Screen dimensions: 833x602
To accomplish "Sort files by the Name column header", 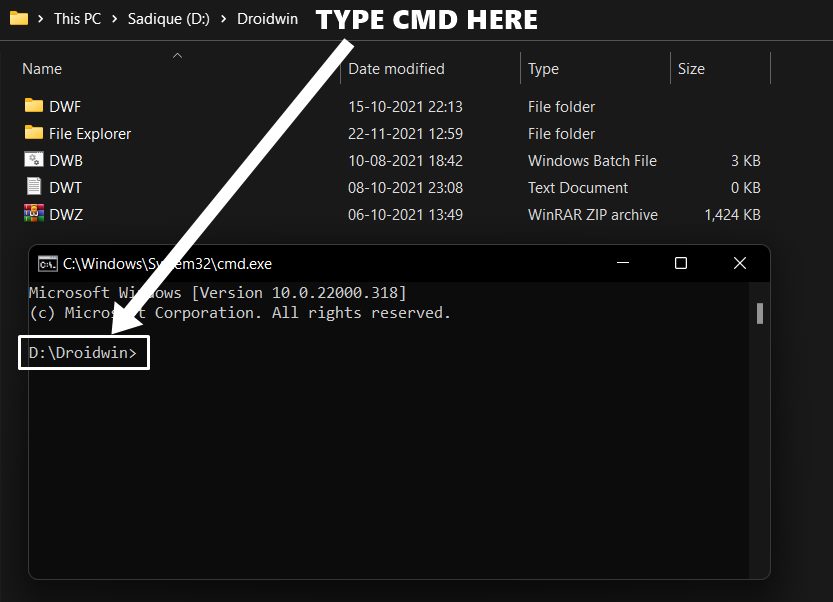I will click(41, 68).
